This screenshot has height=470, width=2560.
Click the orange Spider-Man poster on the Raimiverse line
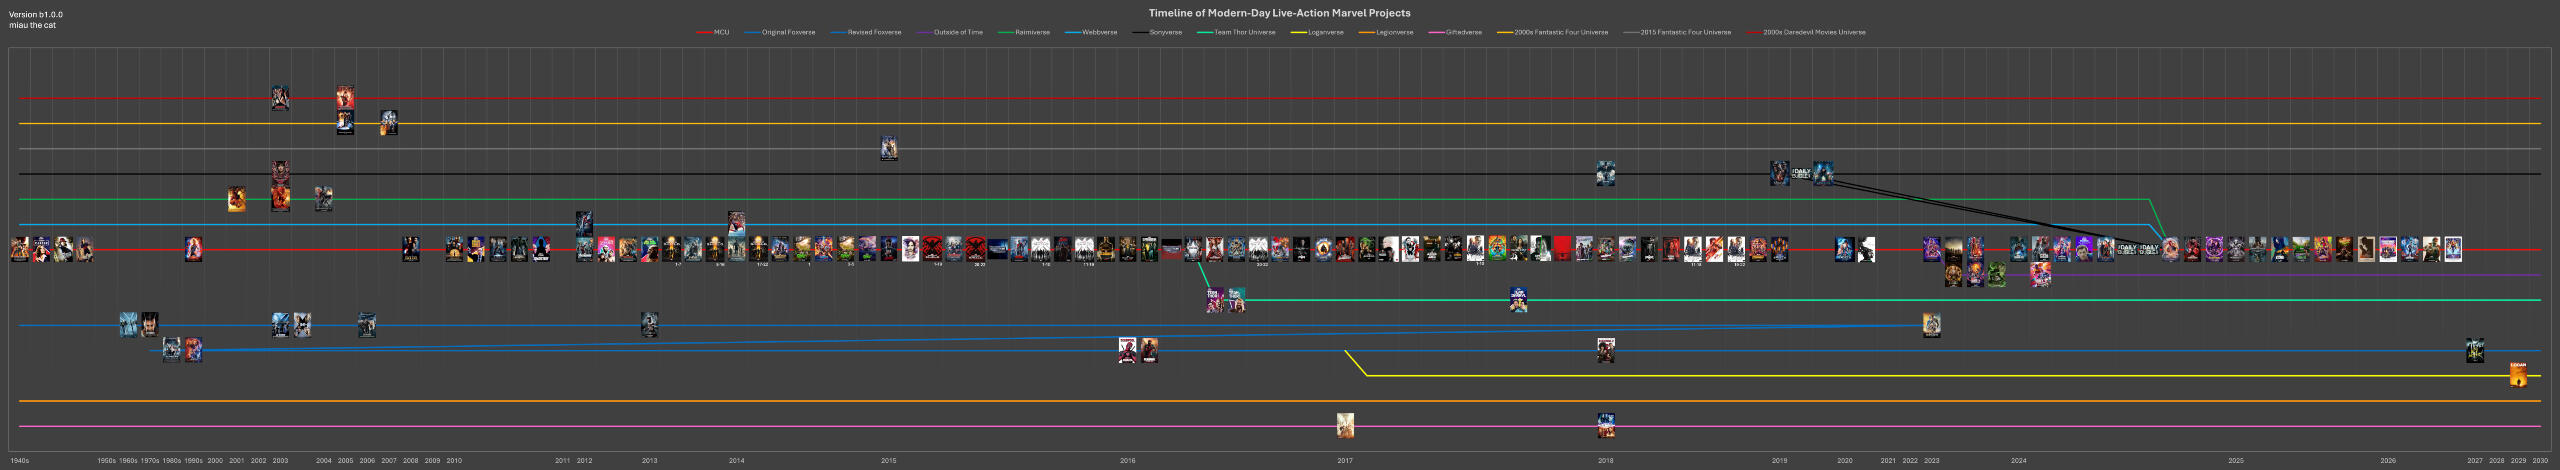point(236,198)
